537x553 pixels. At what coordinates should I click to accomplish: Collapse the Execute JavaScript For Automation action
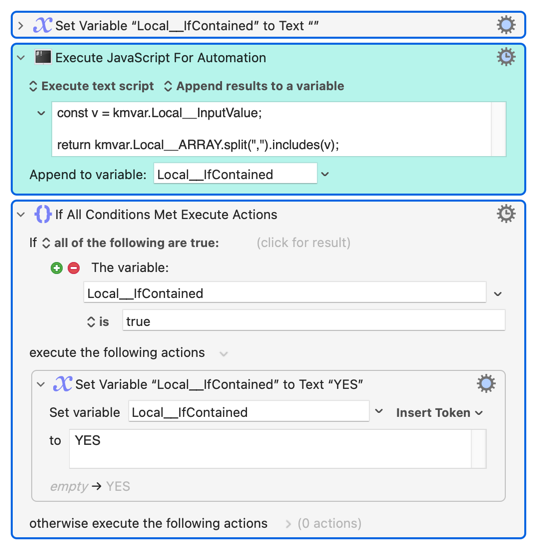pyautogui.click(x=21, y=57)
